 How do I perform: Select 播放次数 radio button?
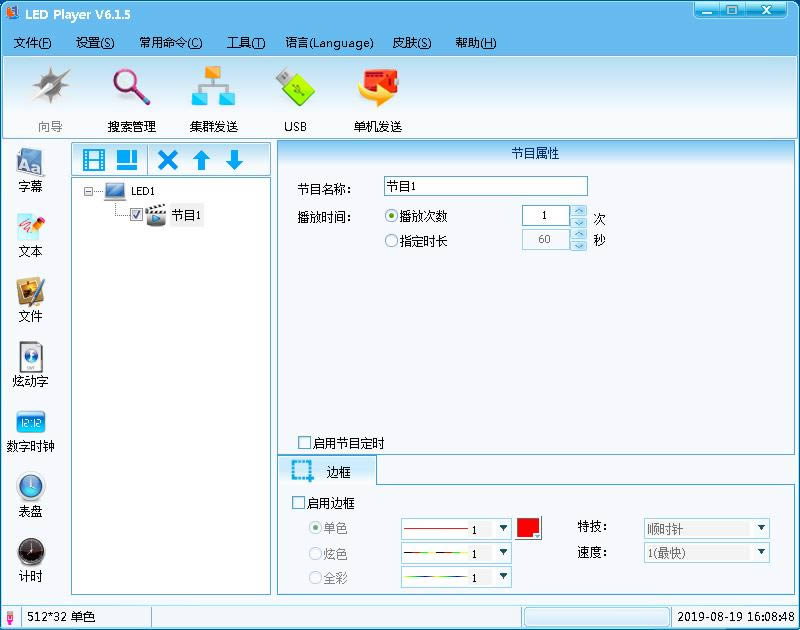[x=391, y=216]
